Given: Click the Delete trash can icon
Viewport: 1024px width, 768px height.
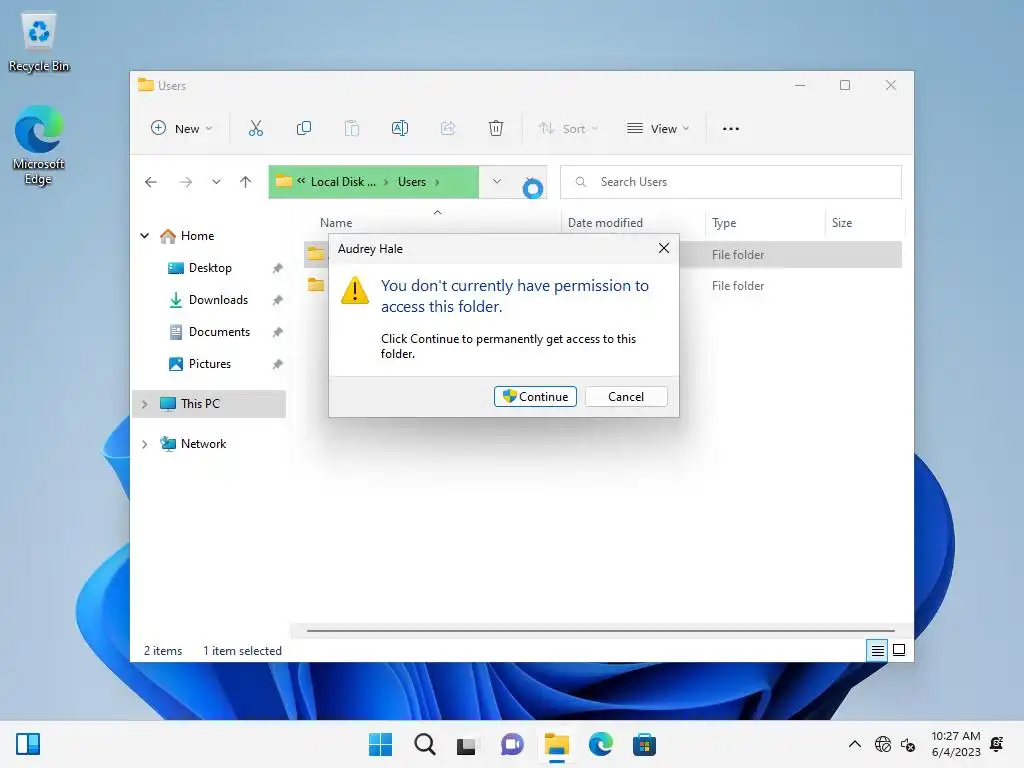Looking at the screenshot, I should point(496,129).
